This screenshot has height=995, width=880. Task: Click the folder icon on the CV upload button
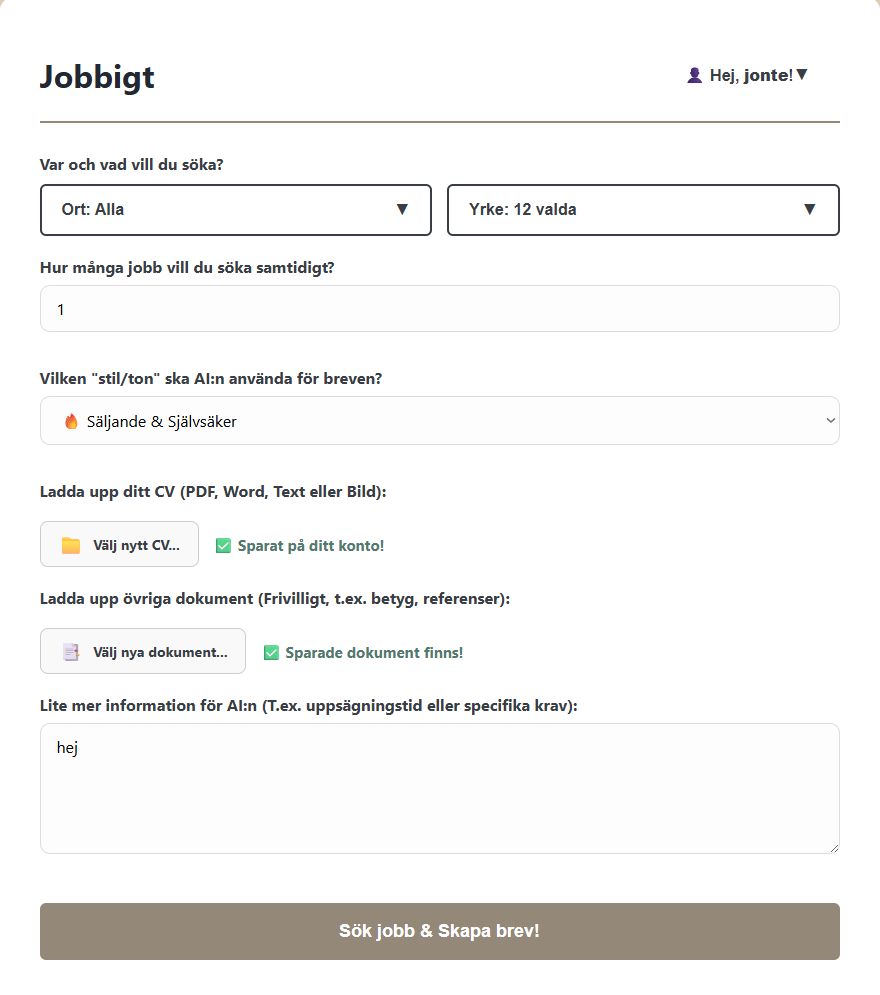click(x=69, y=544)
